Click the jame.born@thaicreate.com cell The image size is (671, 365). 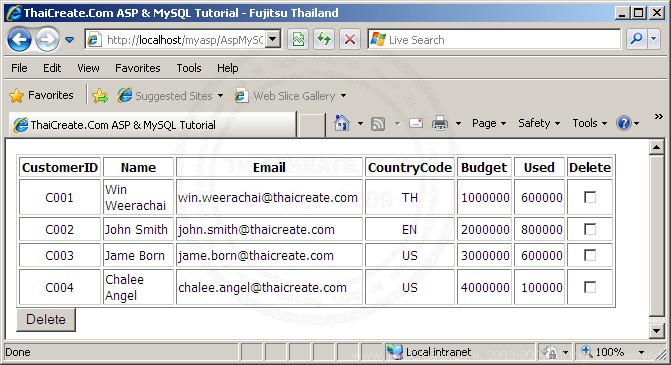[x=269, y=255]
